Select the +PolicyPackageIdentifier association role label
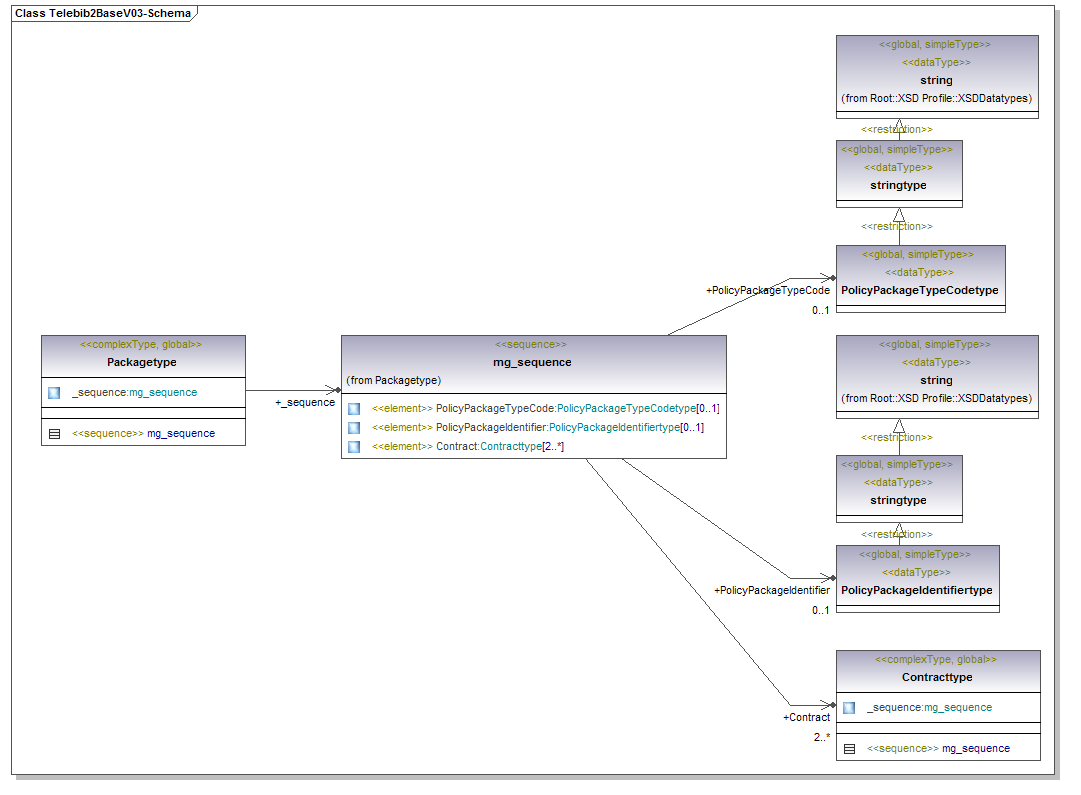This screenshot has width=1081, height=795. [x=771, y=591]
